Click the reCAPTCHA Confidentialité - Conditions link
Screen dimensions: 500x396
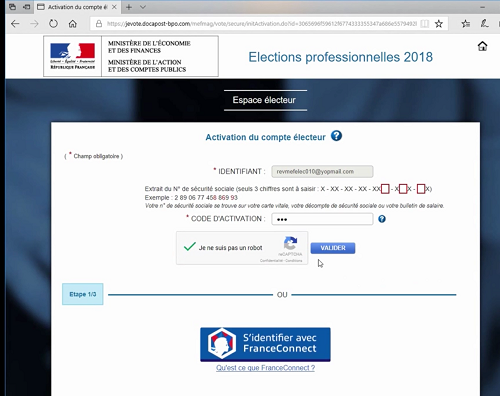281,261
